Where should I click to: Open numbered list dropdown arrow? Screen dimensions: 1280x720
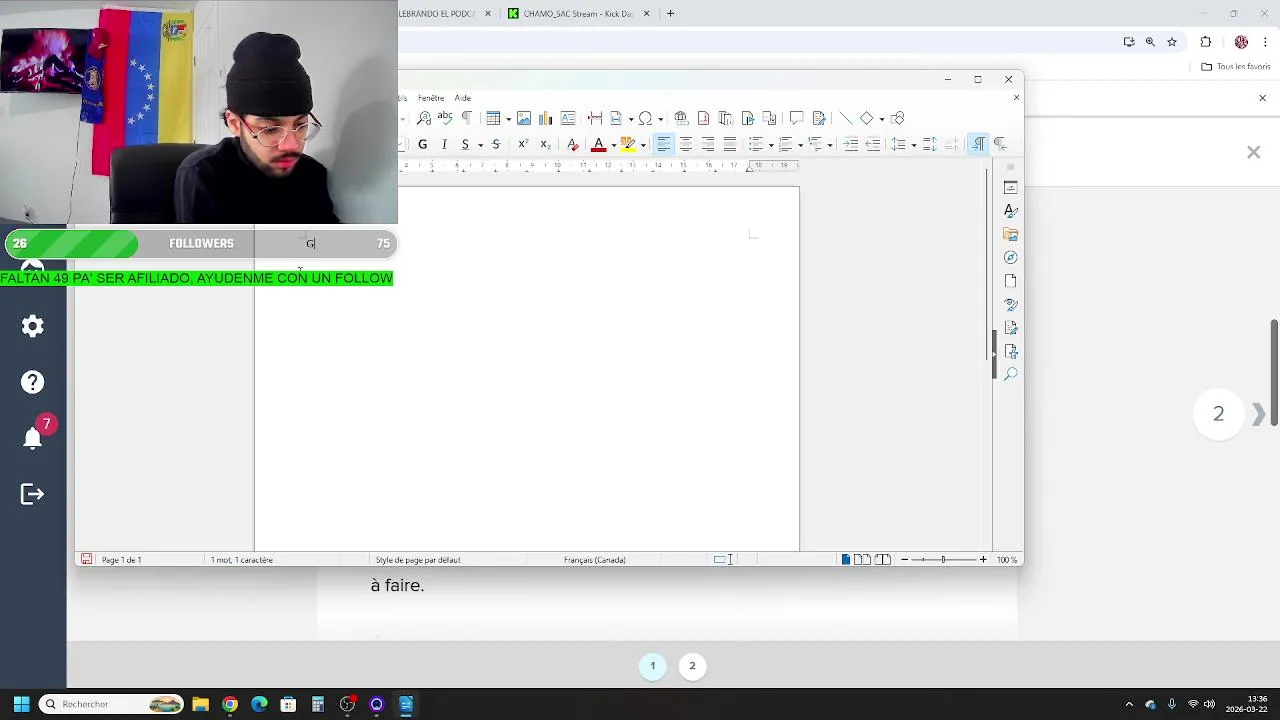pyautogui.click(x=800, y=145)
